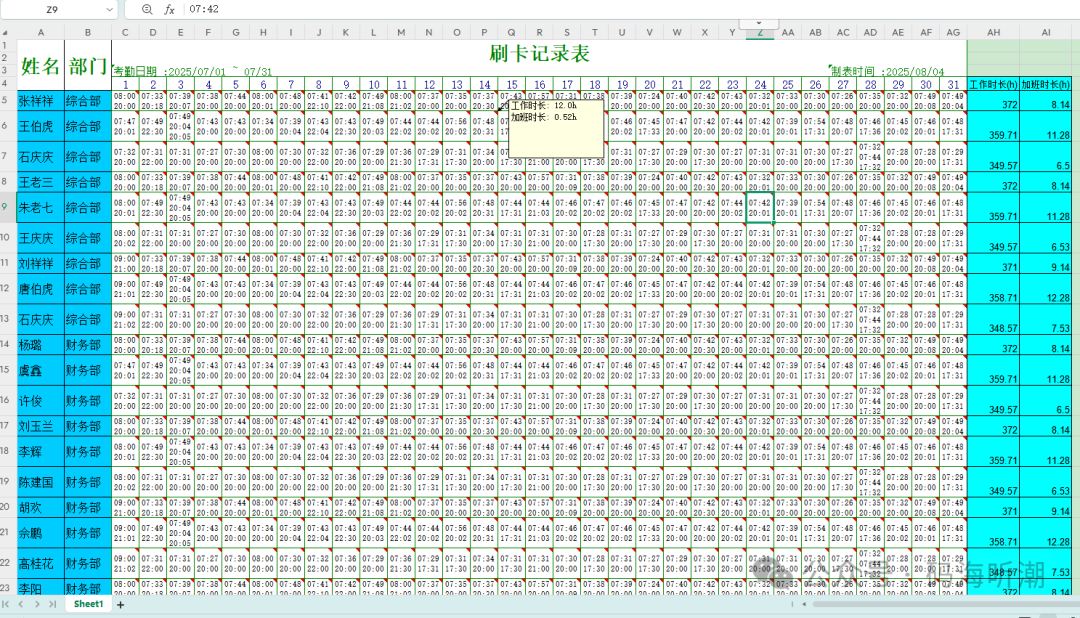1080x618 pixels.
Task: Click day 15 heading in the date row
Action: coord(512,84)
